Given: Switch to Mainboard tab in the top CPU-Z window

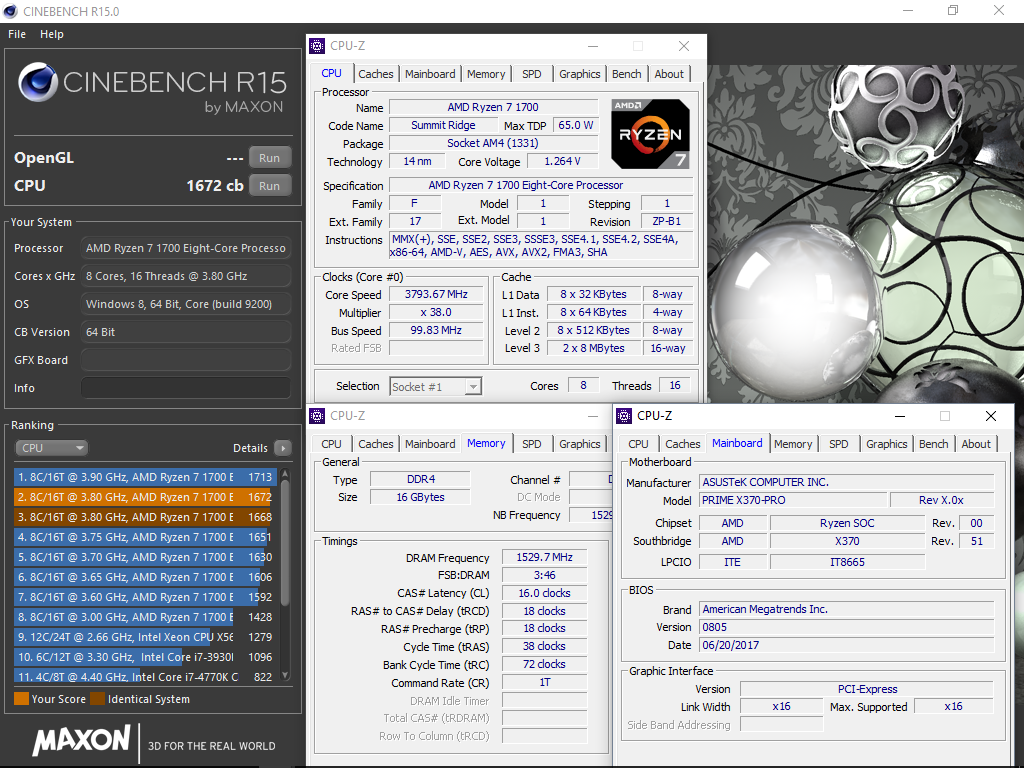Looking at the screenshot, I should [430, 74].
